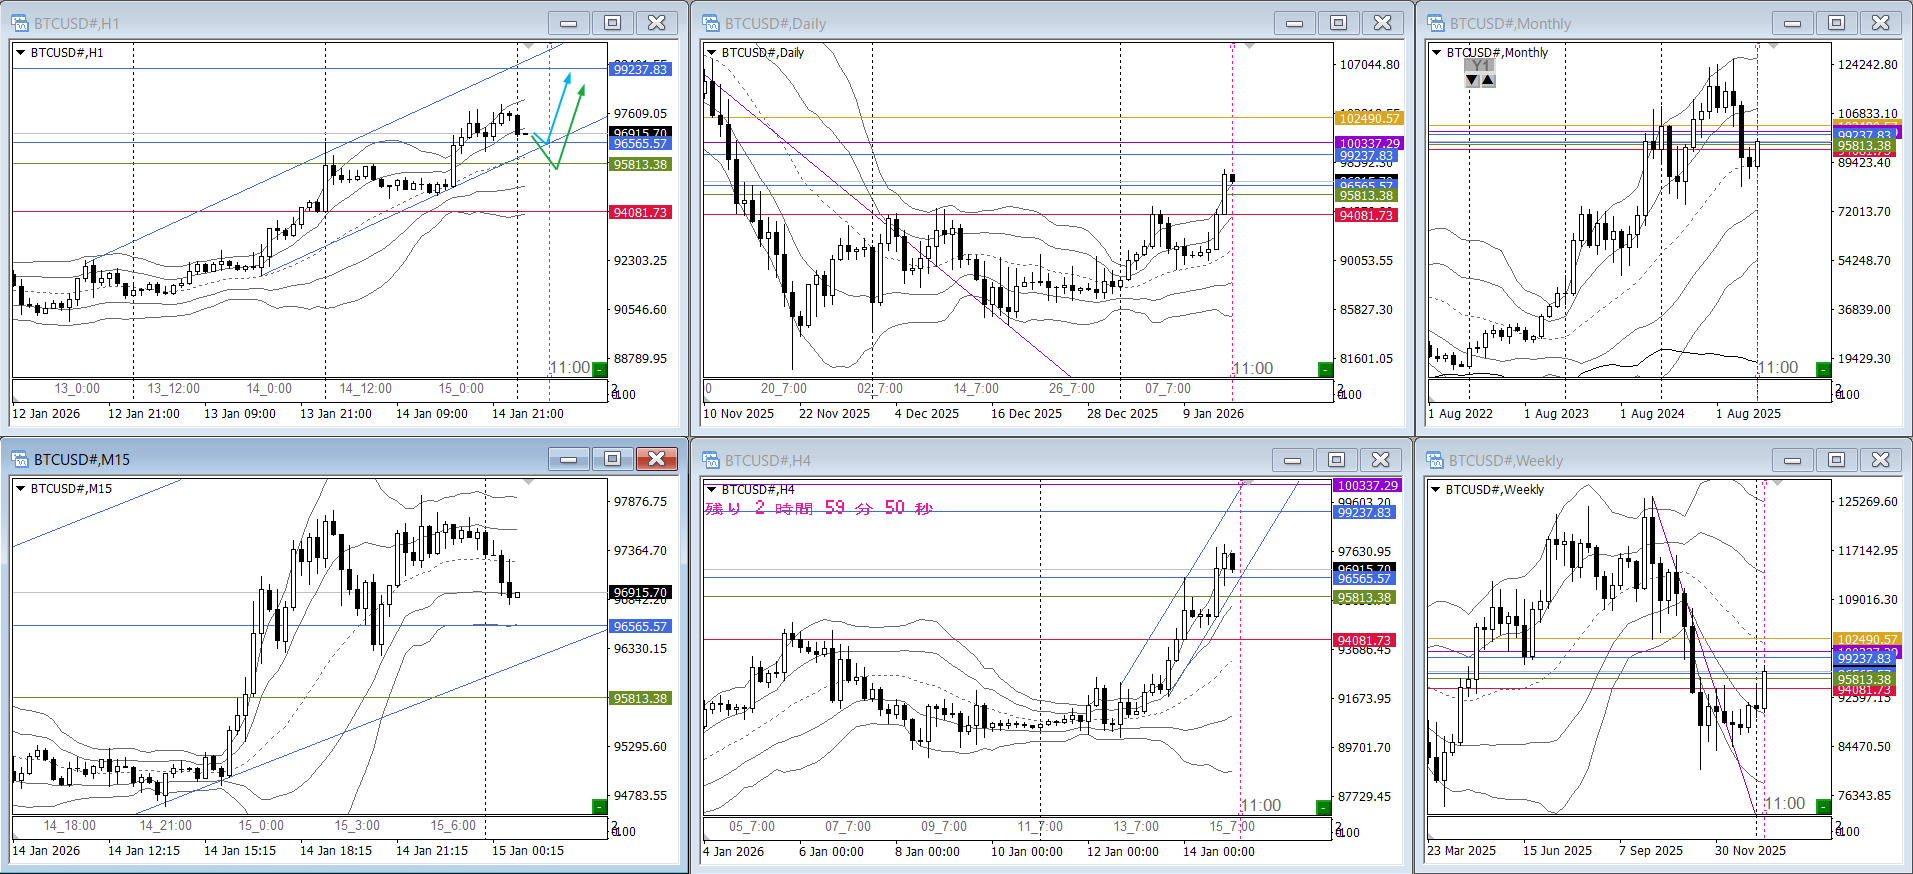Toggle green minus box on Weekly chart

(x=1823, y=806)
